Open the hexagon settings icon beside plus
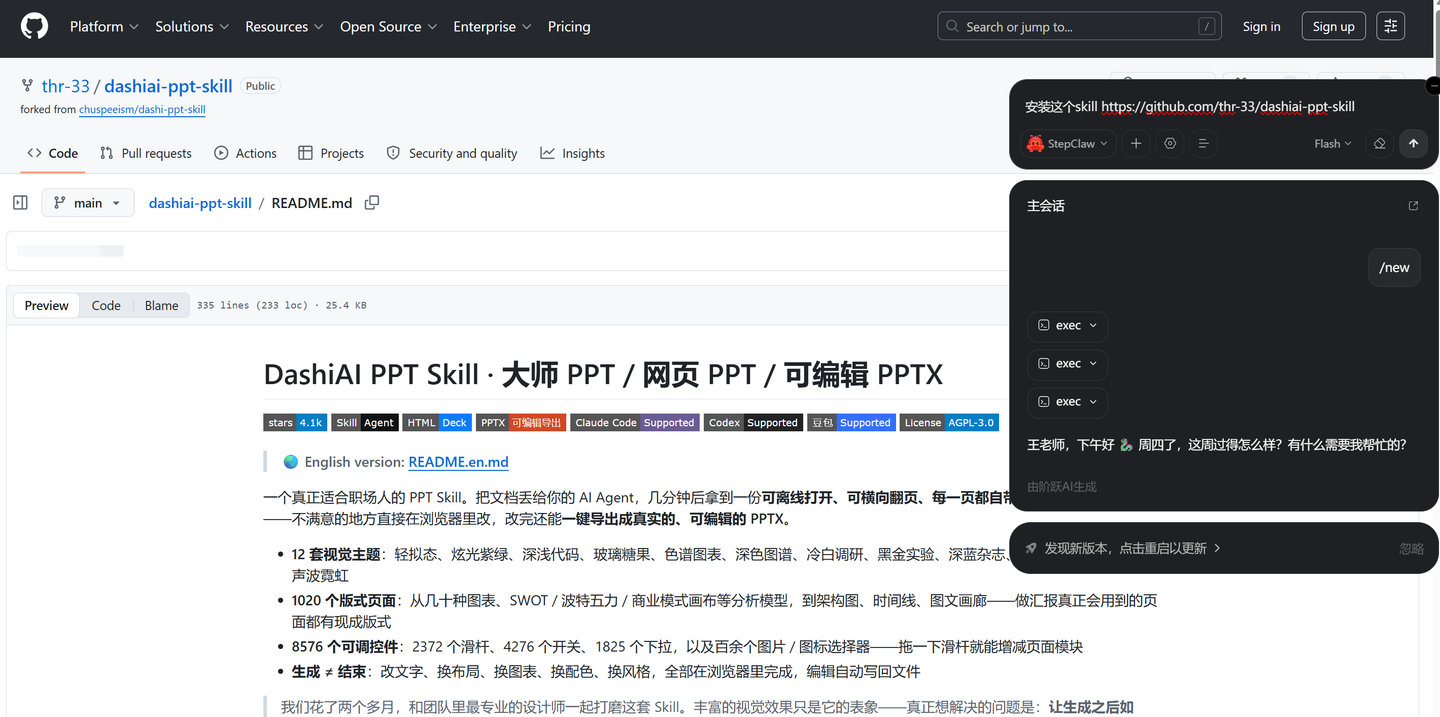Viewport: 1440px width, 717px height. tap(1170, 144)
